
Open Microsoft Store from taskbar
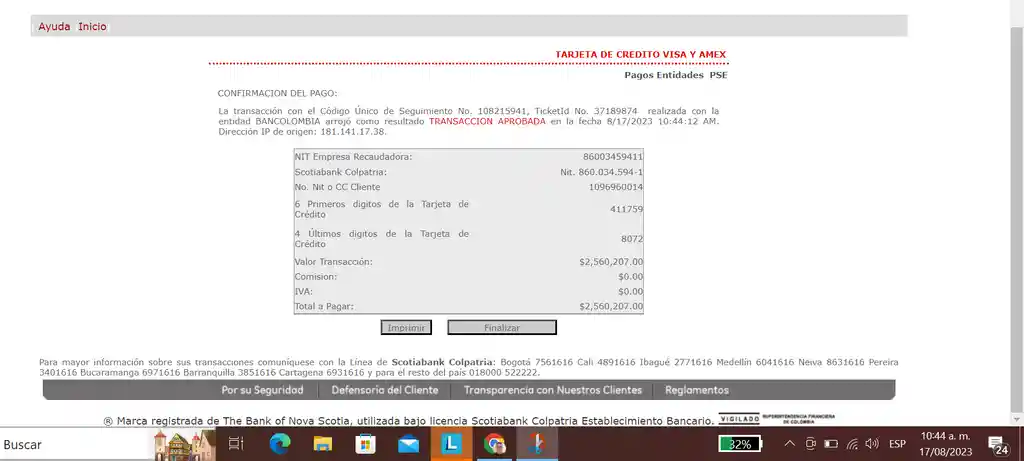pos(366,445)
